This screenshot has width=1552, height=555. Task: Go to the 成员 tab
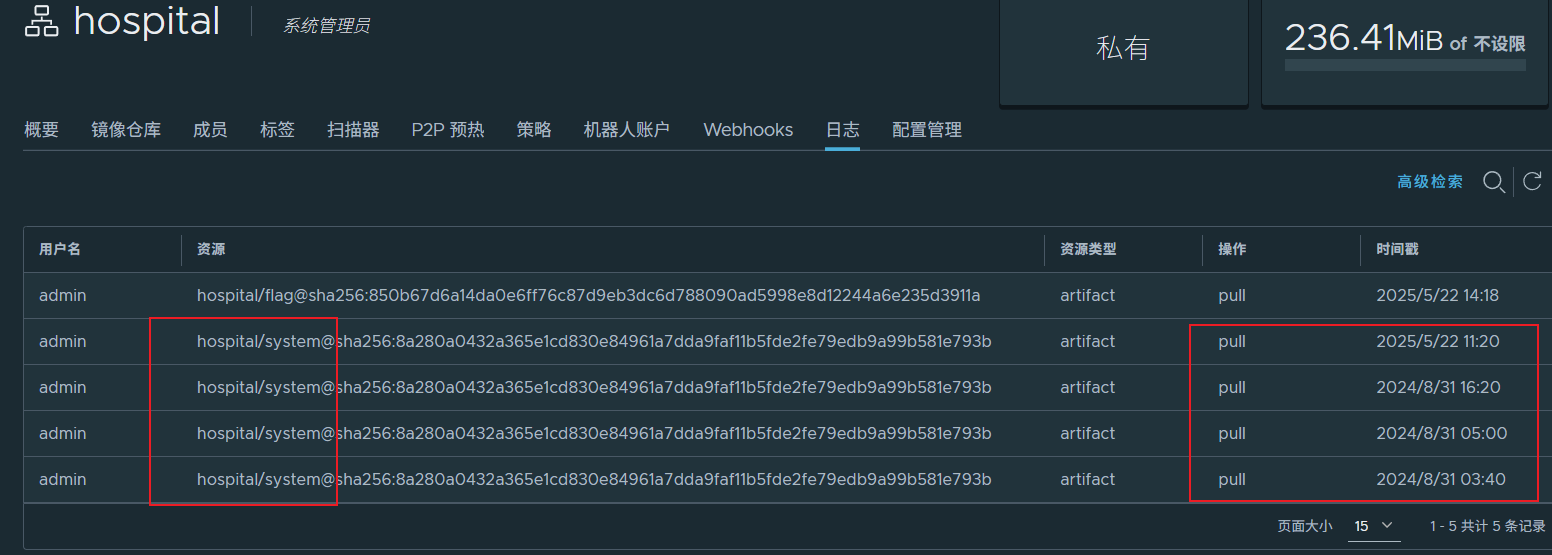[210, 130]
